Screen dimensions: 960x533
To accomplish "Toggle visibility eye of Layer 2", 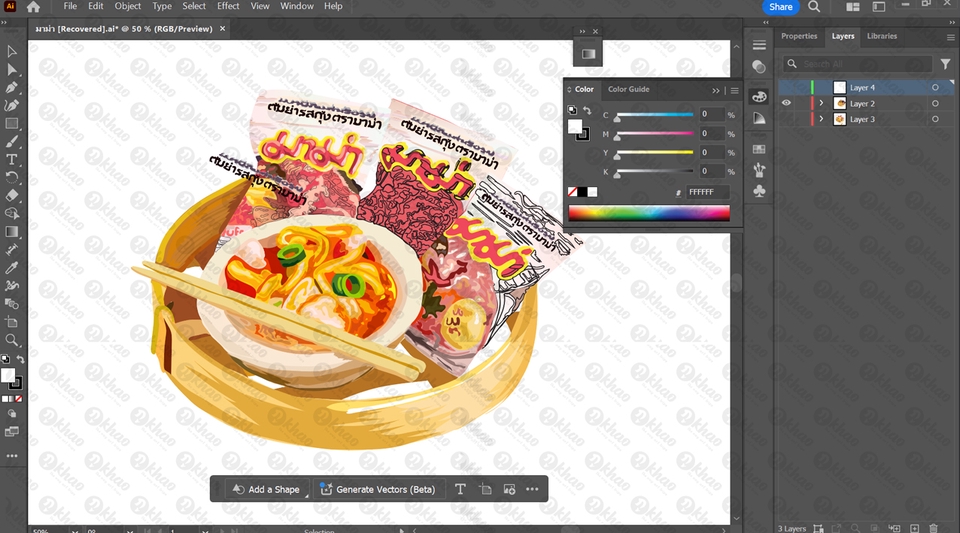I will click(x=786, y=103).
